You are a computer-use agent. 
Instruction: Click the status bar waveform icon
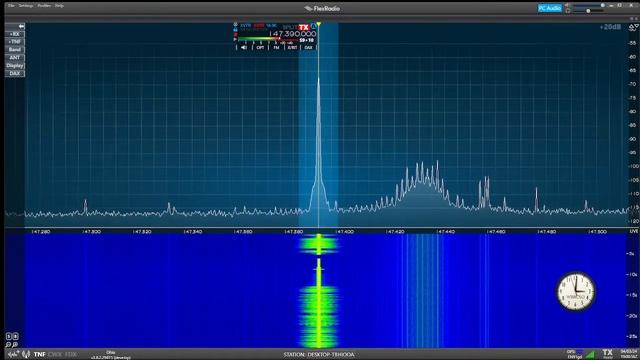click(13, 354)
